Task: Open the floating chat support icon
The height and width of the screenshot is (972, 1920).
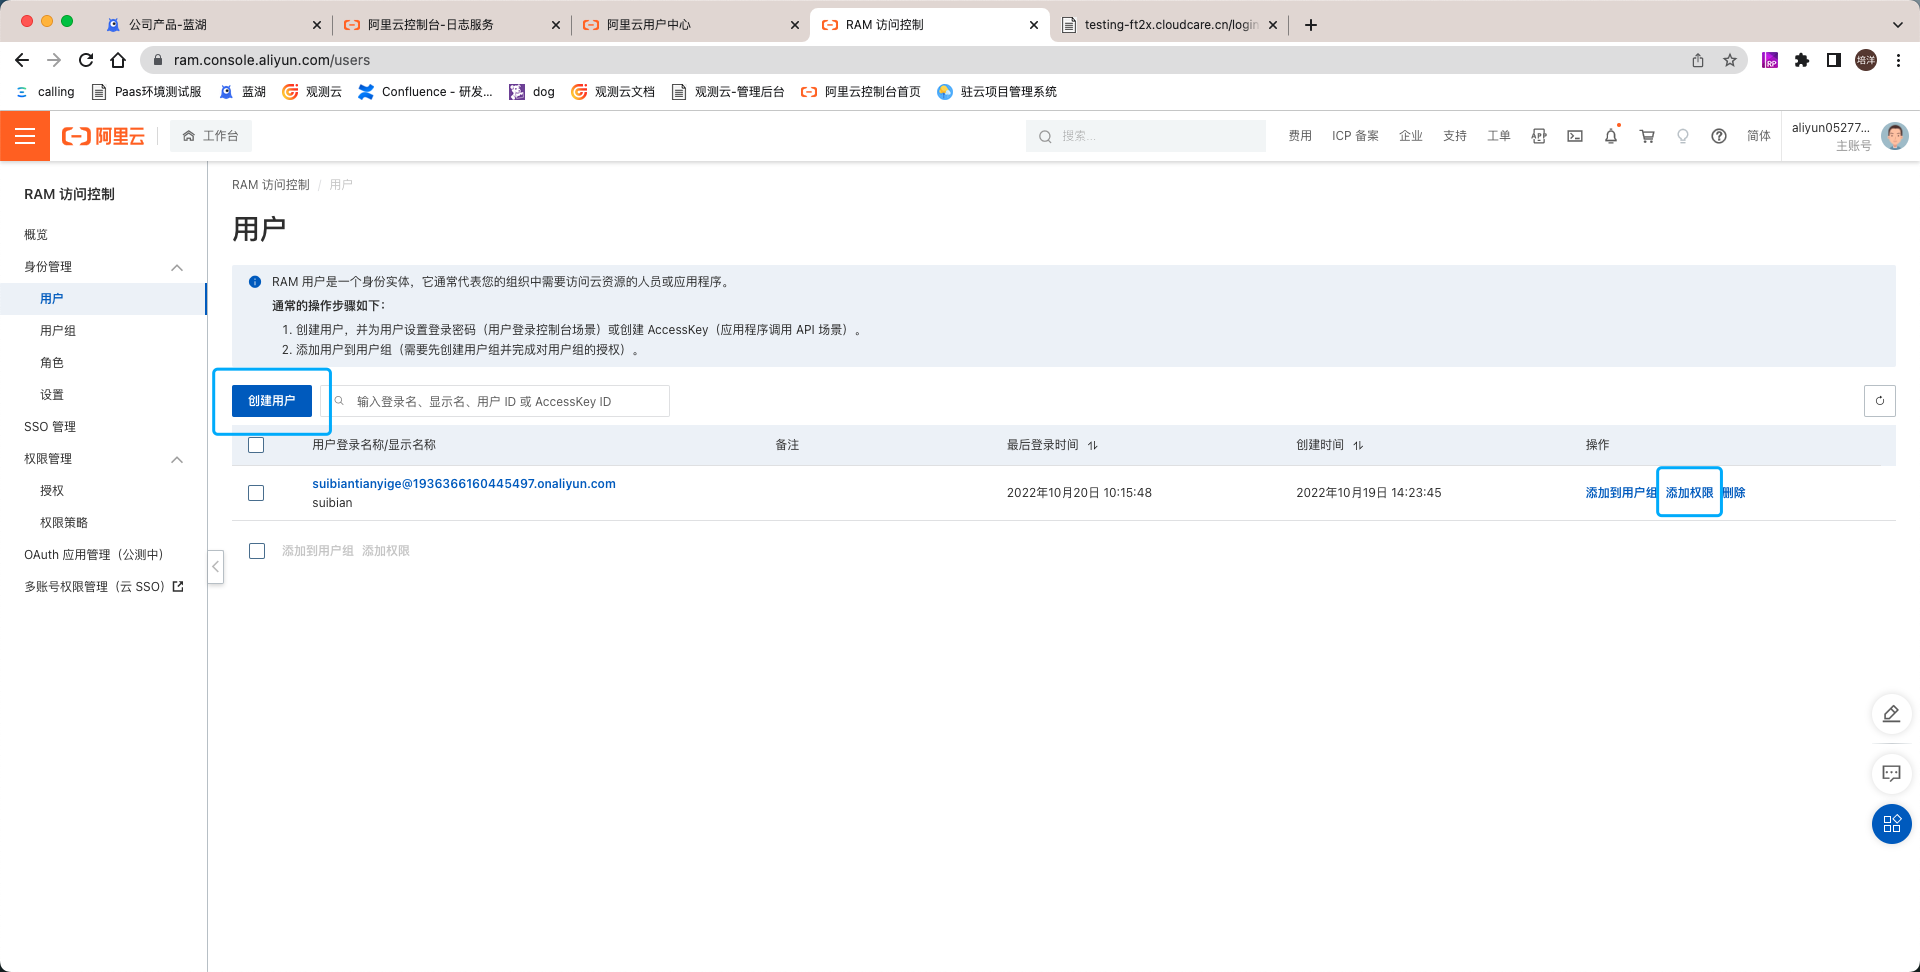Action: click(1892, 773)
